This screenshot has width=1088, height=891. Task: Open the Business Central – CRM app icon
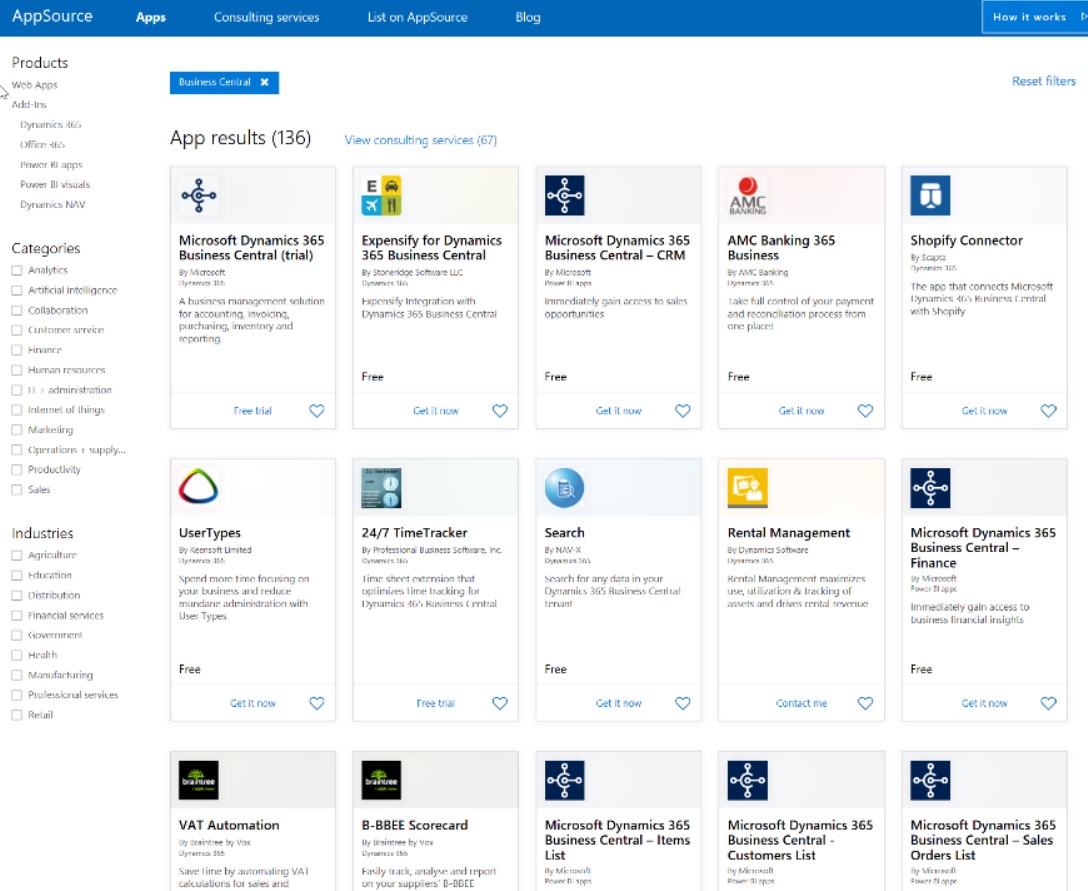(x=564, y=196)
